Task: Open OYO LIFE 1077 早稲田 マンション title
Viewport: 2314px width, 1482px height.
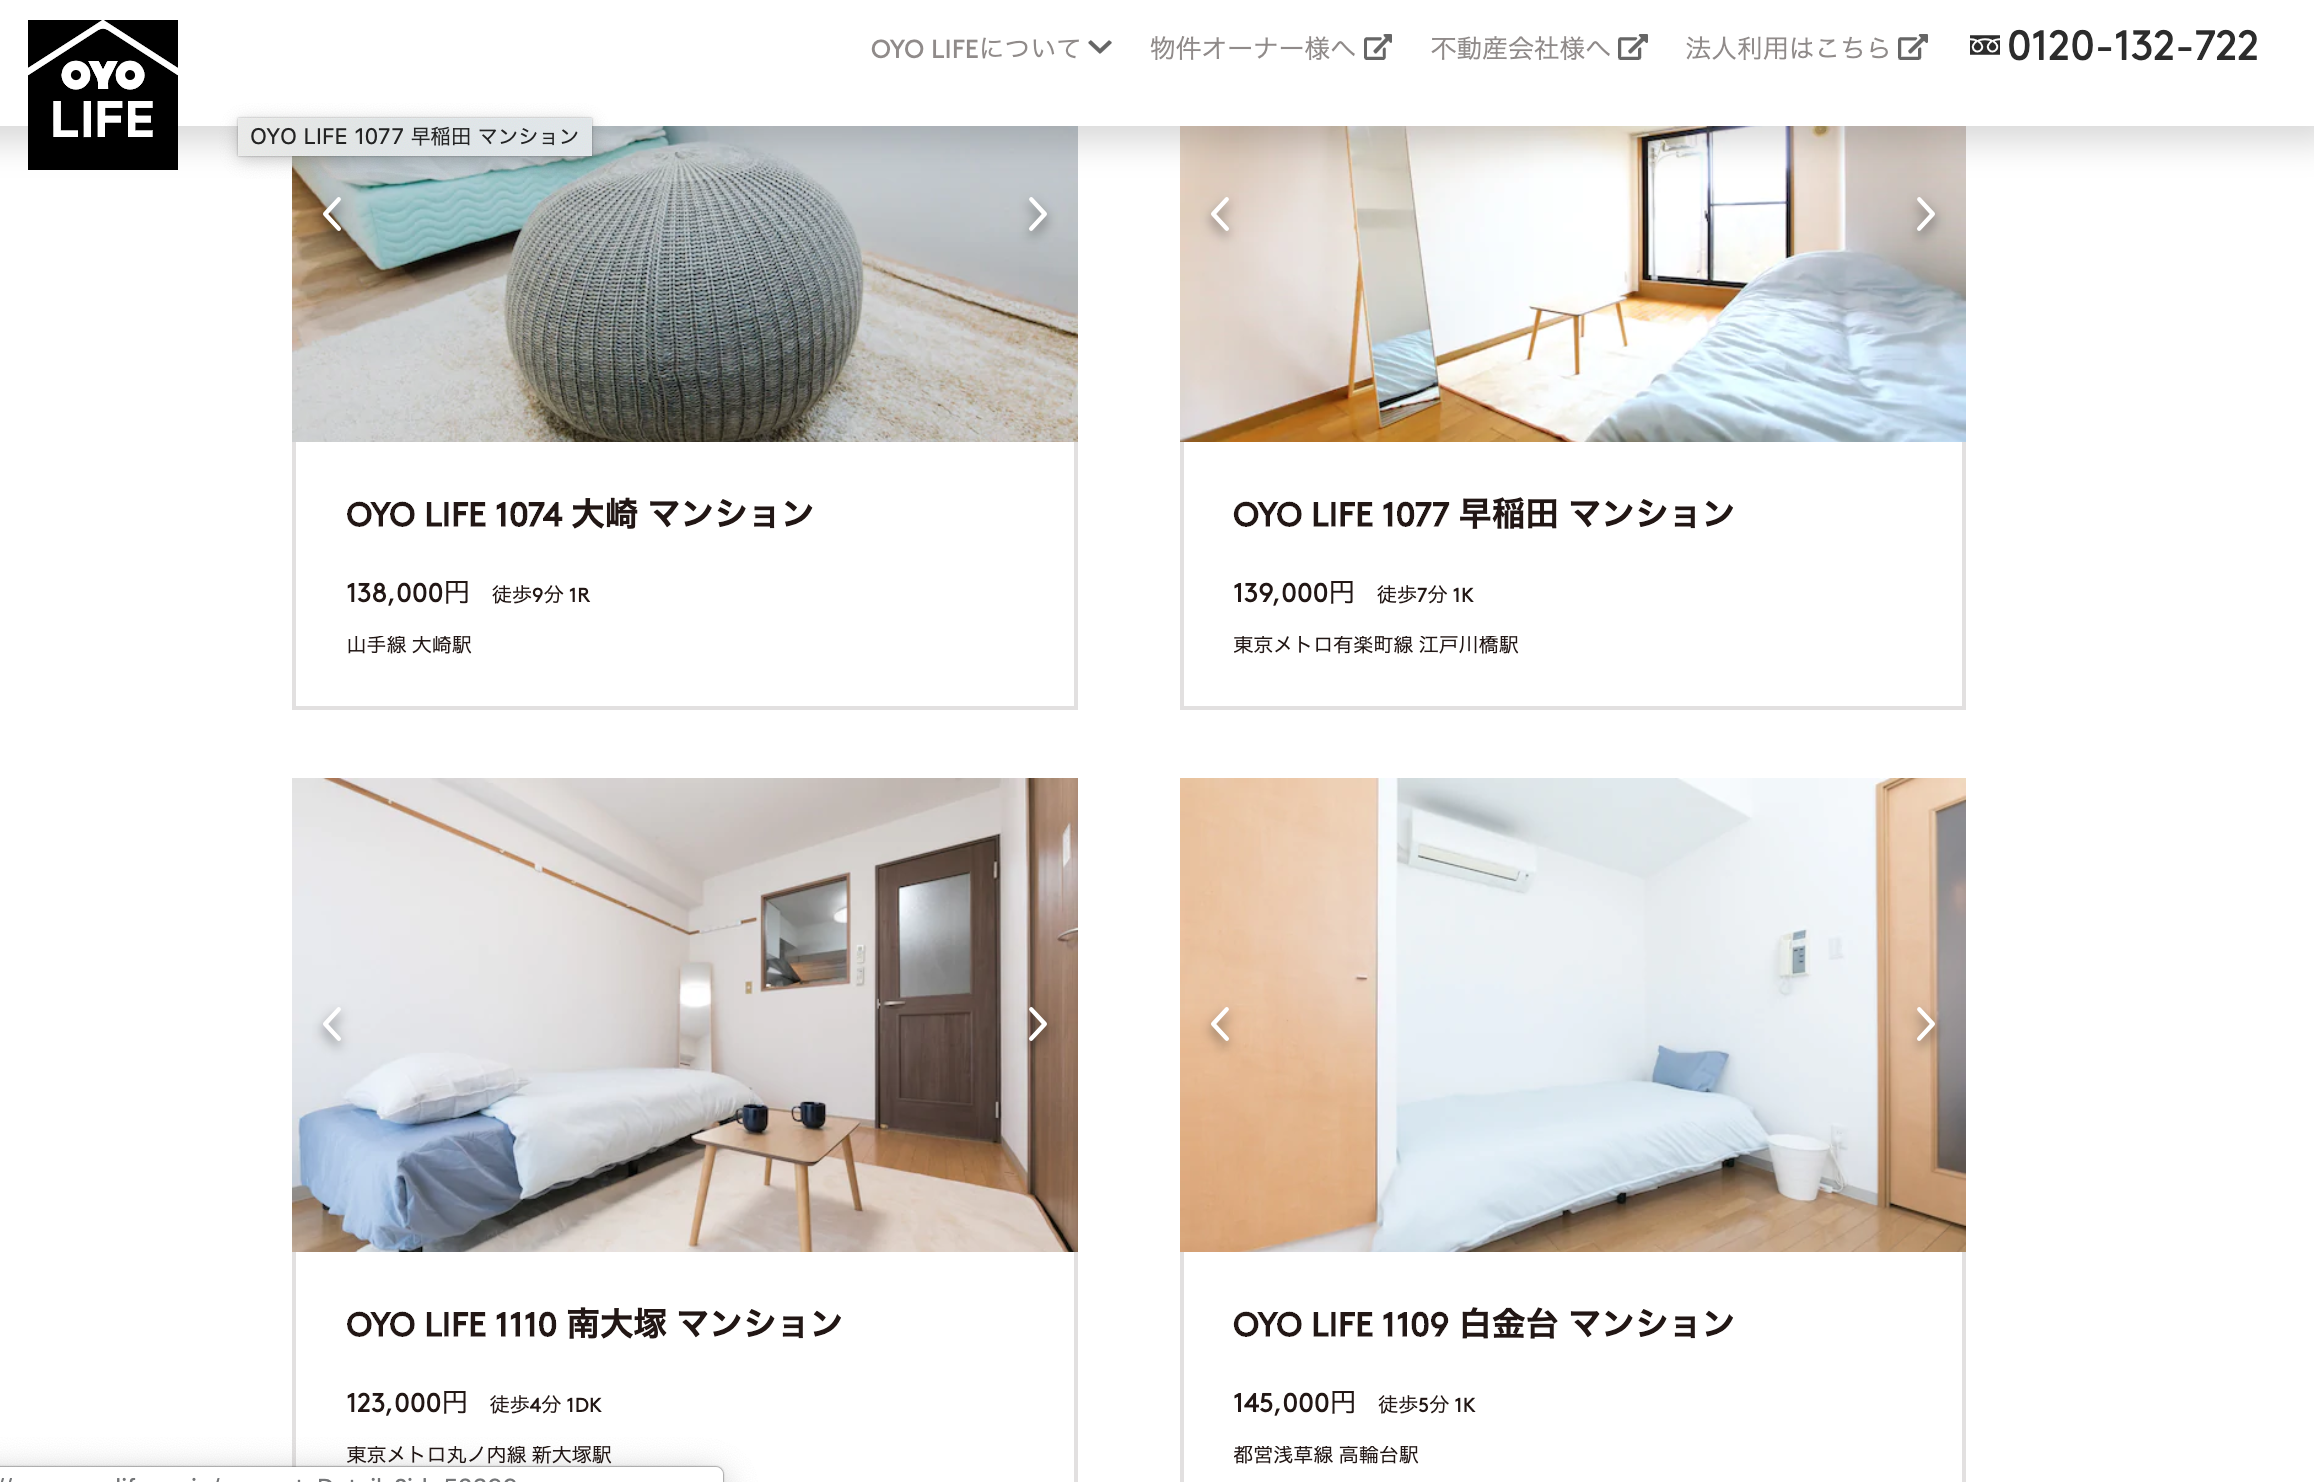Action: tap(1483, 514)
